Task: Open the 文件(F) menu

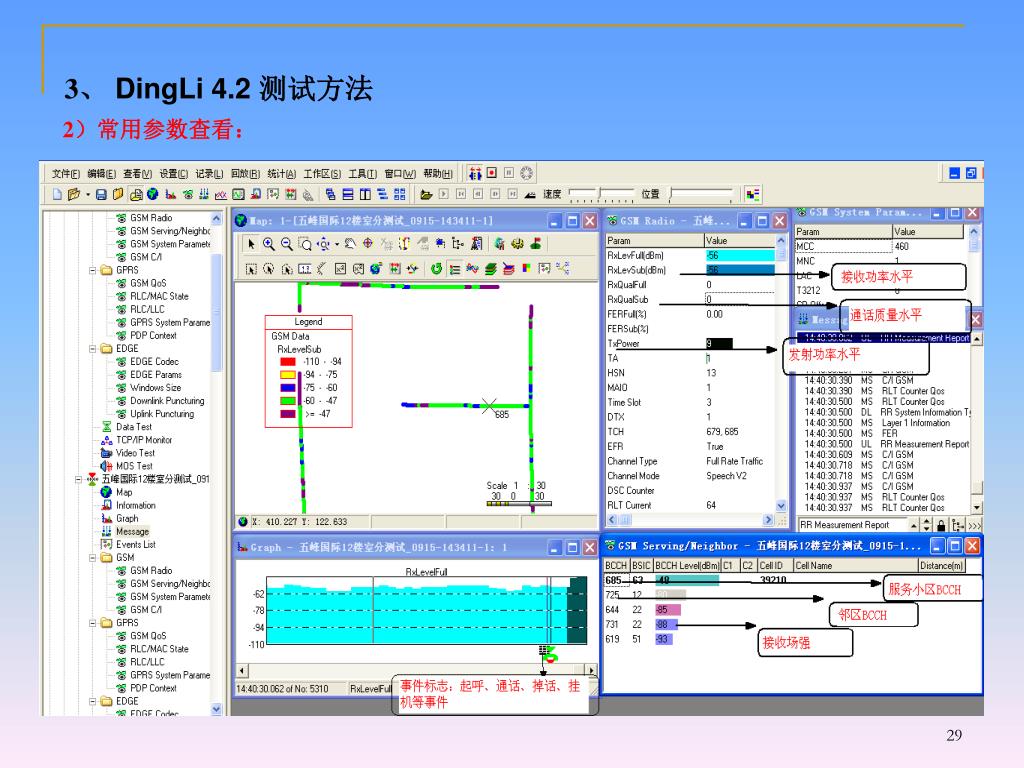Action: coord(66,174)
